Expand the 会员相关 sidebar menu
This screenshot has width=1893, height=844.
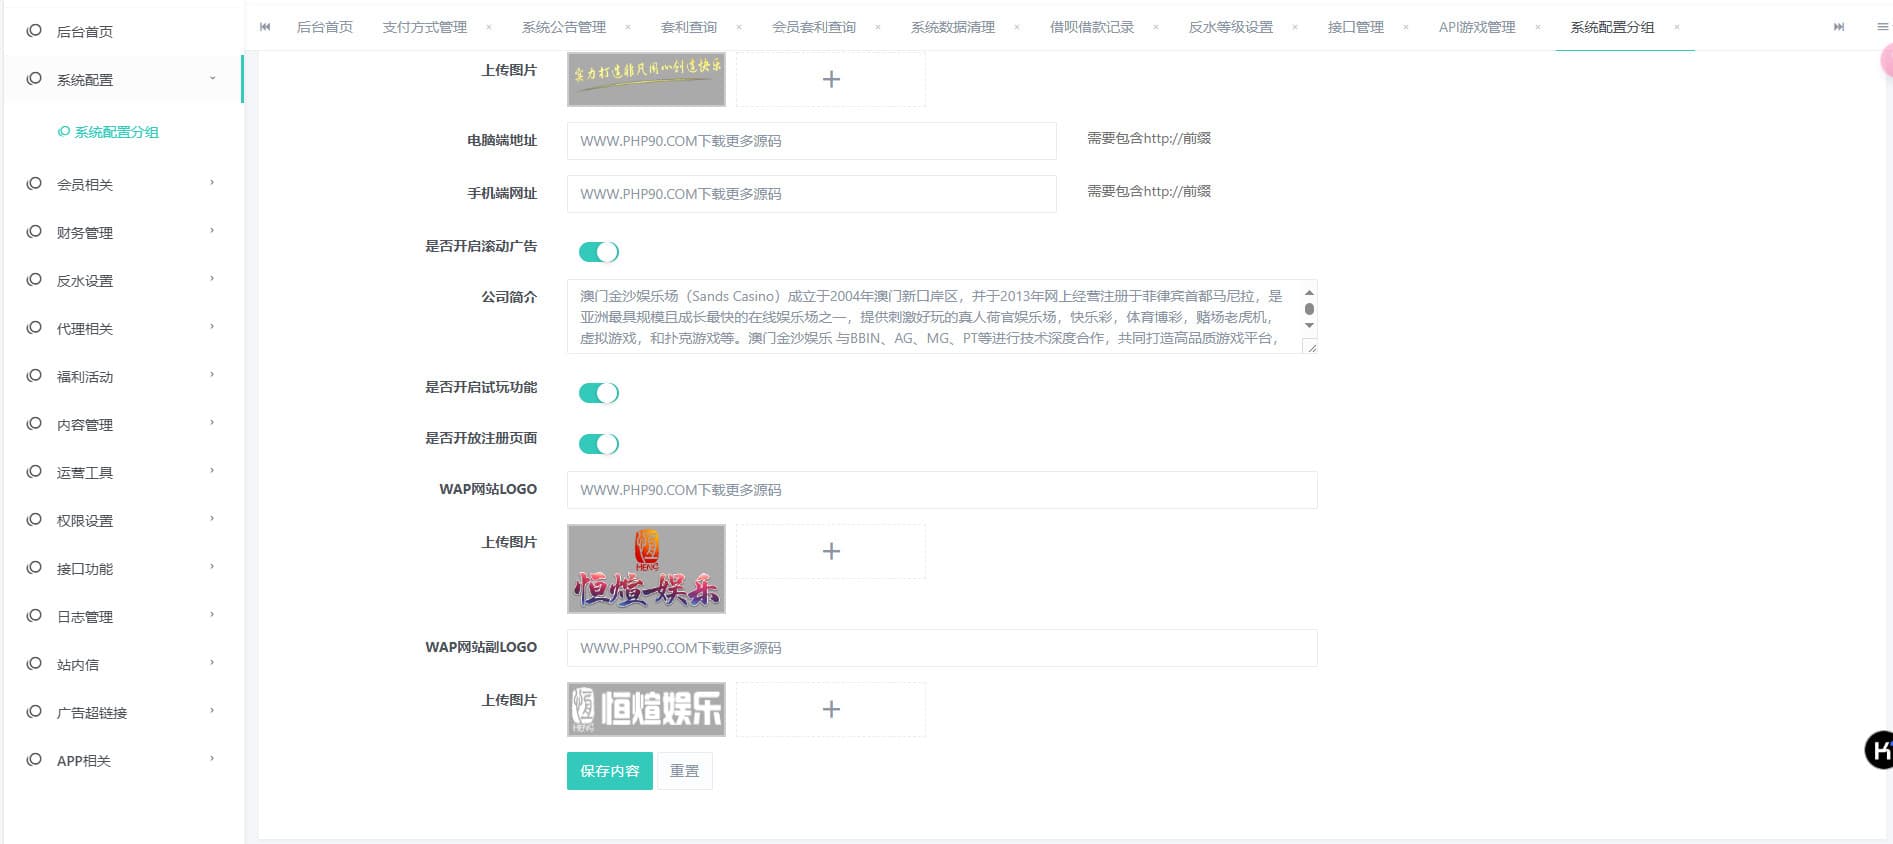click(x=120, y=184)
